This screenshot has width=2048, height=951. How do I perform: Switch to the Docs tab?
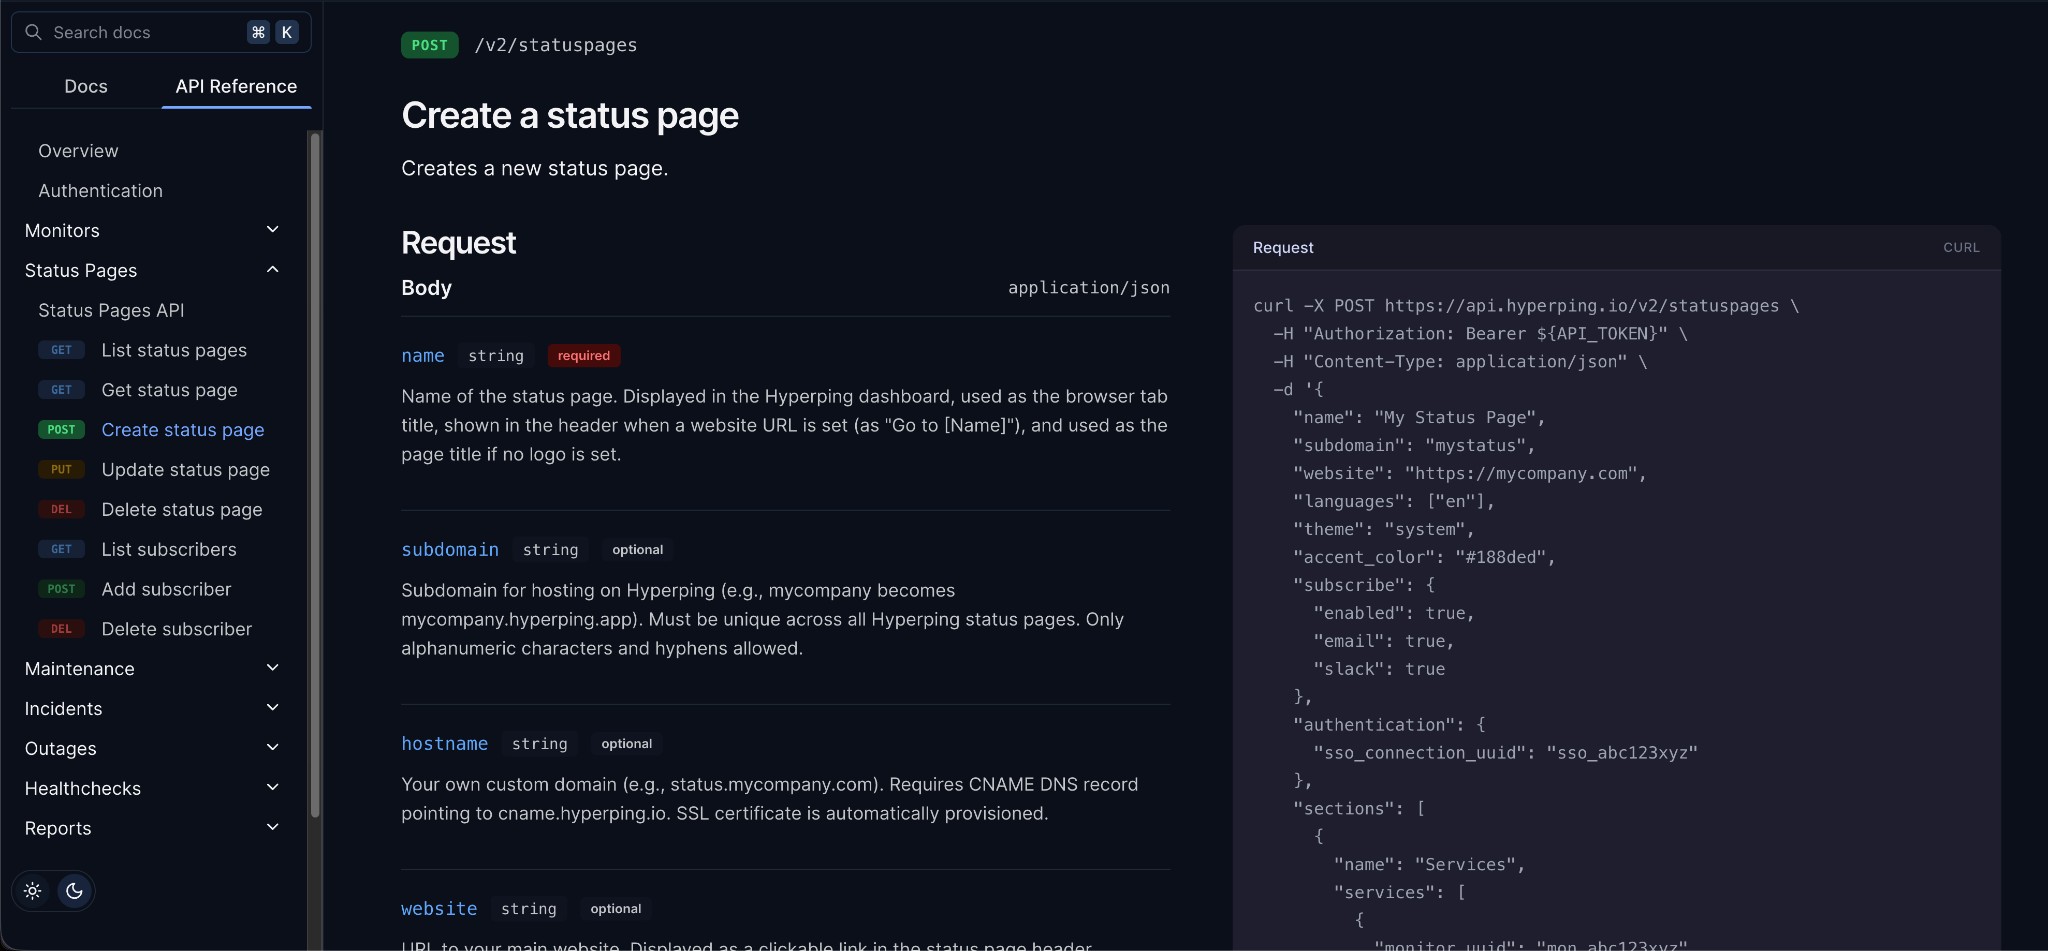(x=86, y=86)
